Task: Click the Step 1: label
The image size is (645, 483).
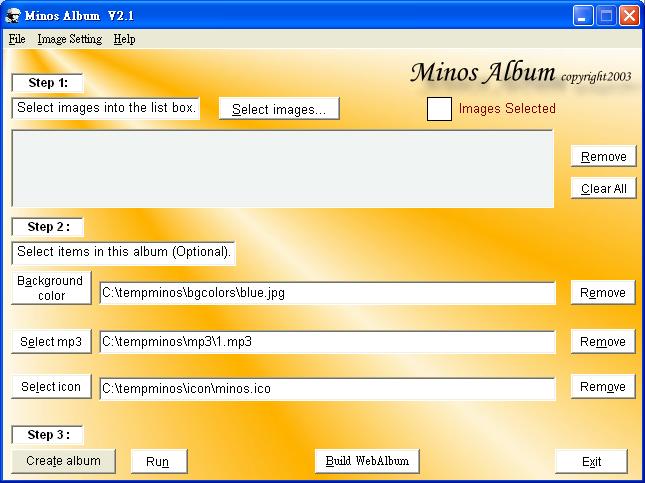Action: click(48, 83)
